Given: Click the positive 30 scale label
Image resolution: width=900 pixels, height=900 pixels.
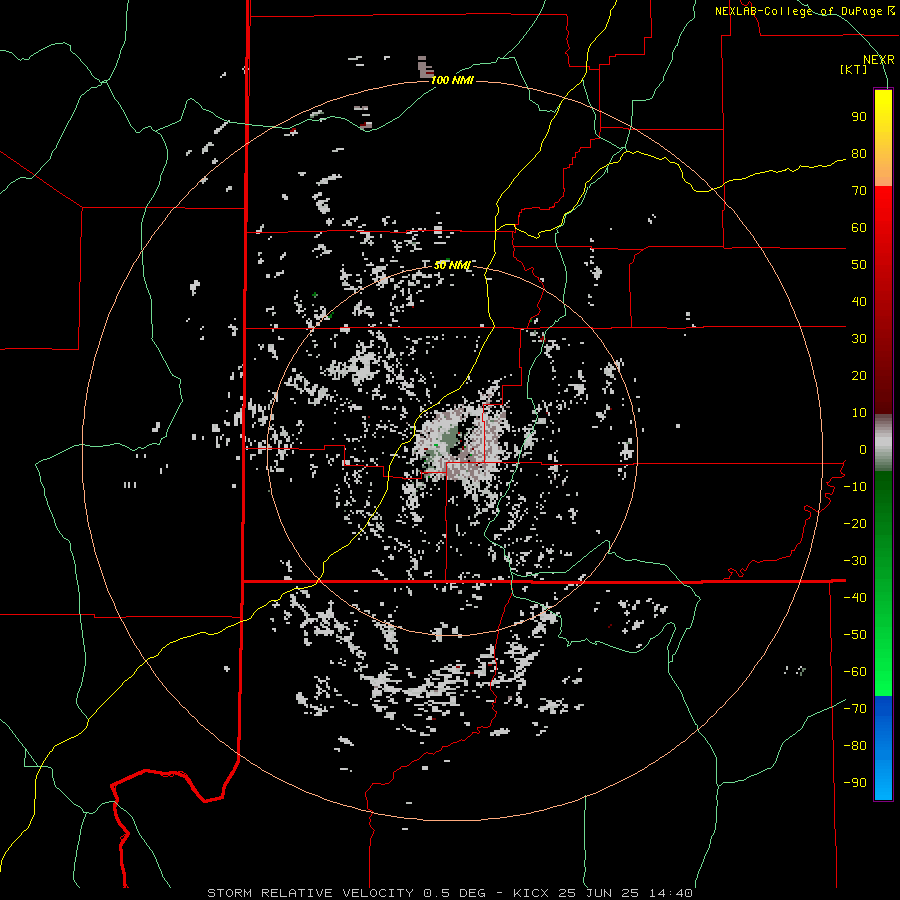Looking at the screenshot, I should (859, 339).
